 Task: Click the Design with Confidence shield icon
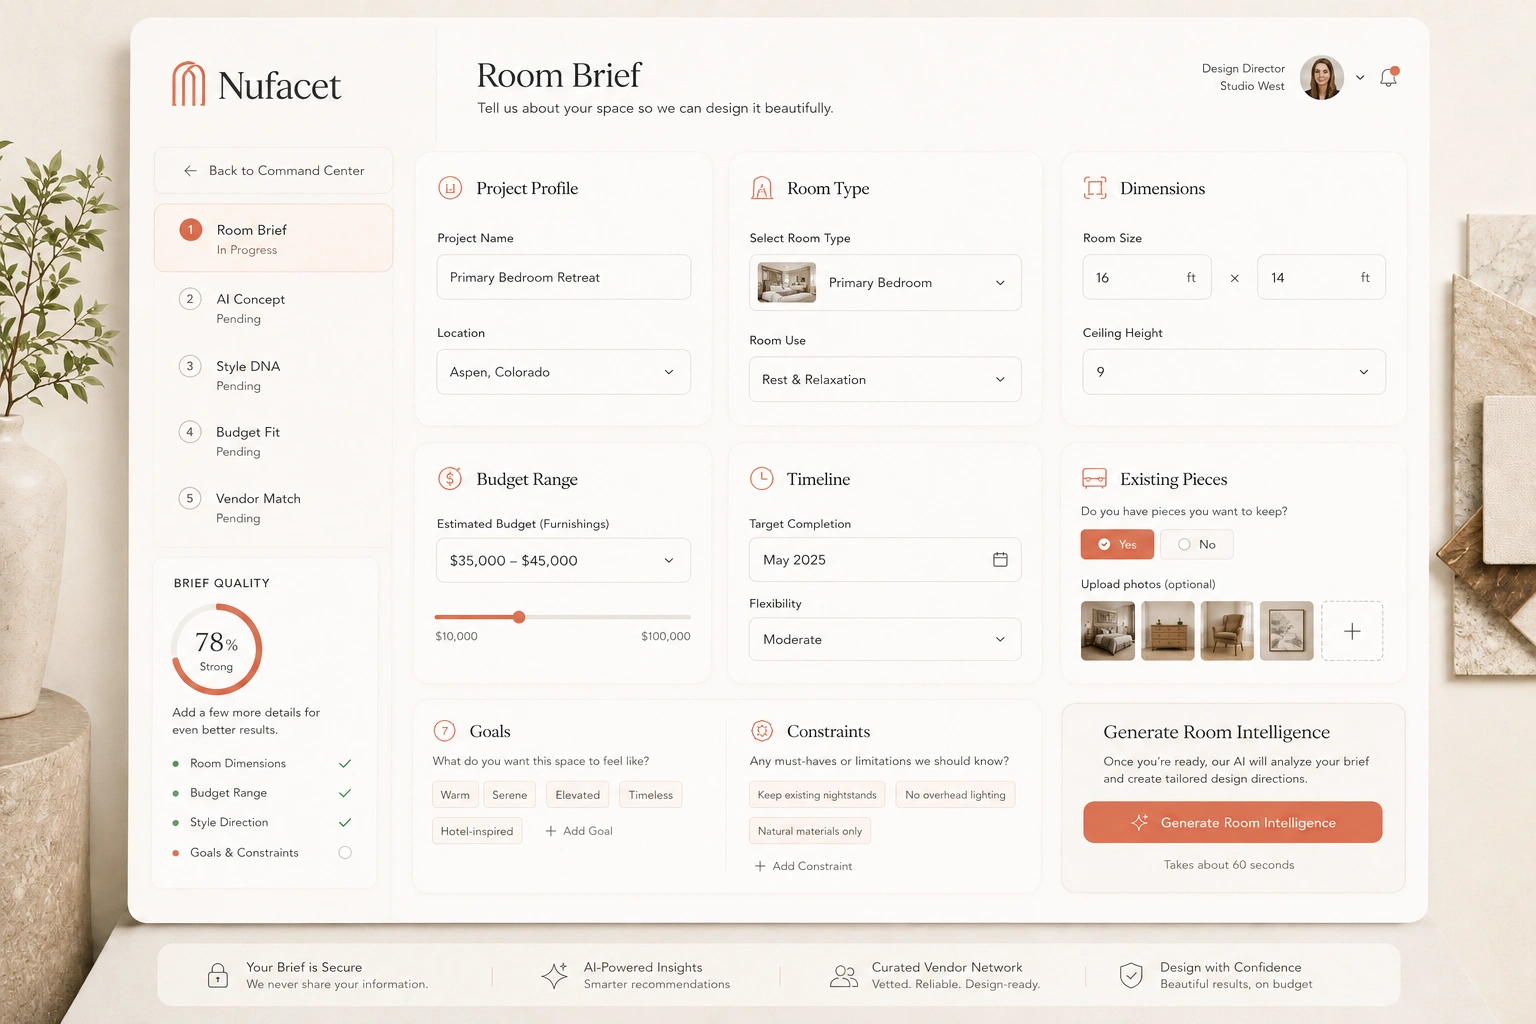click(1131, 975)
